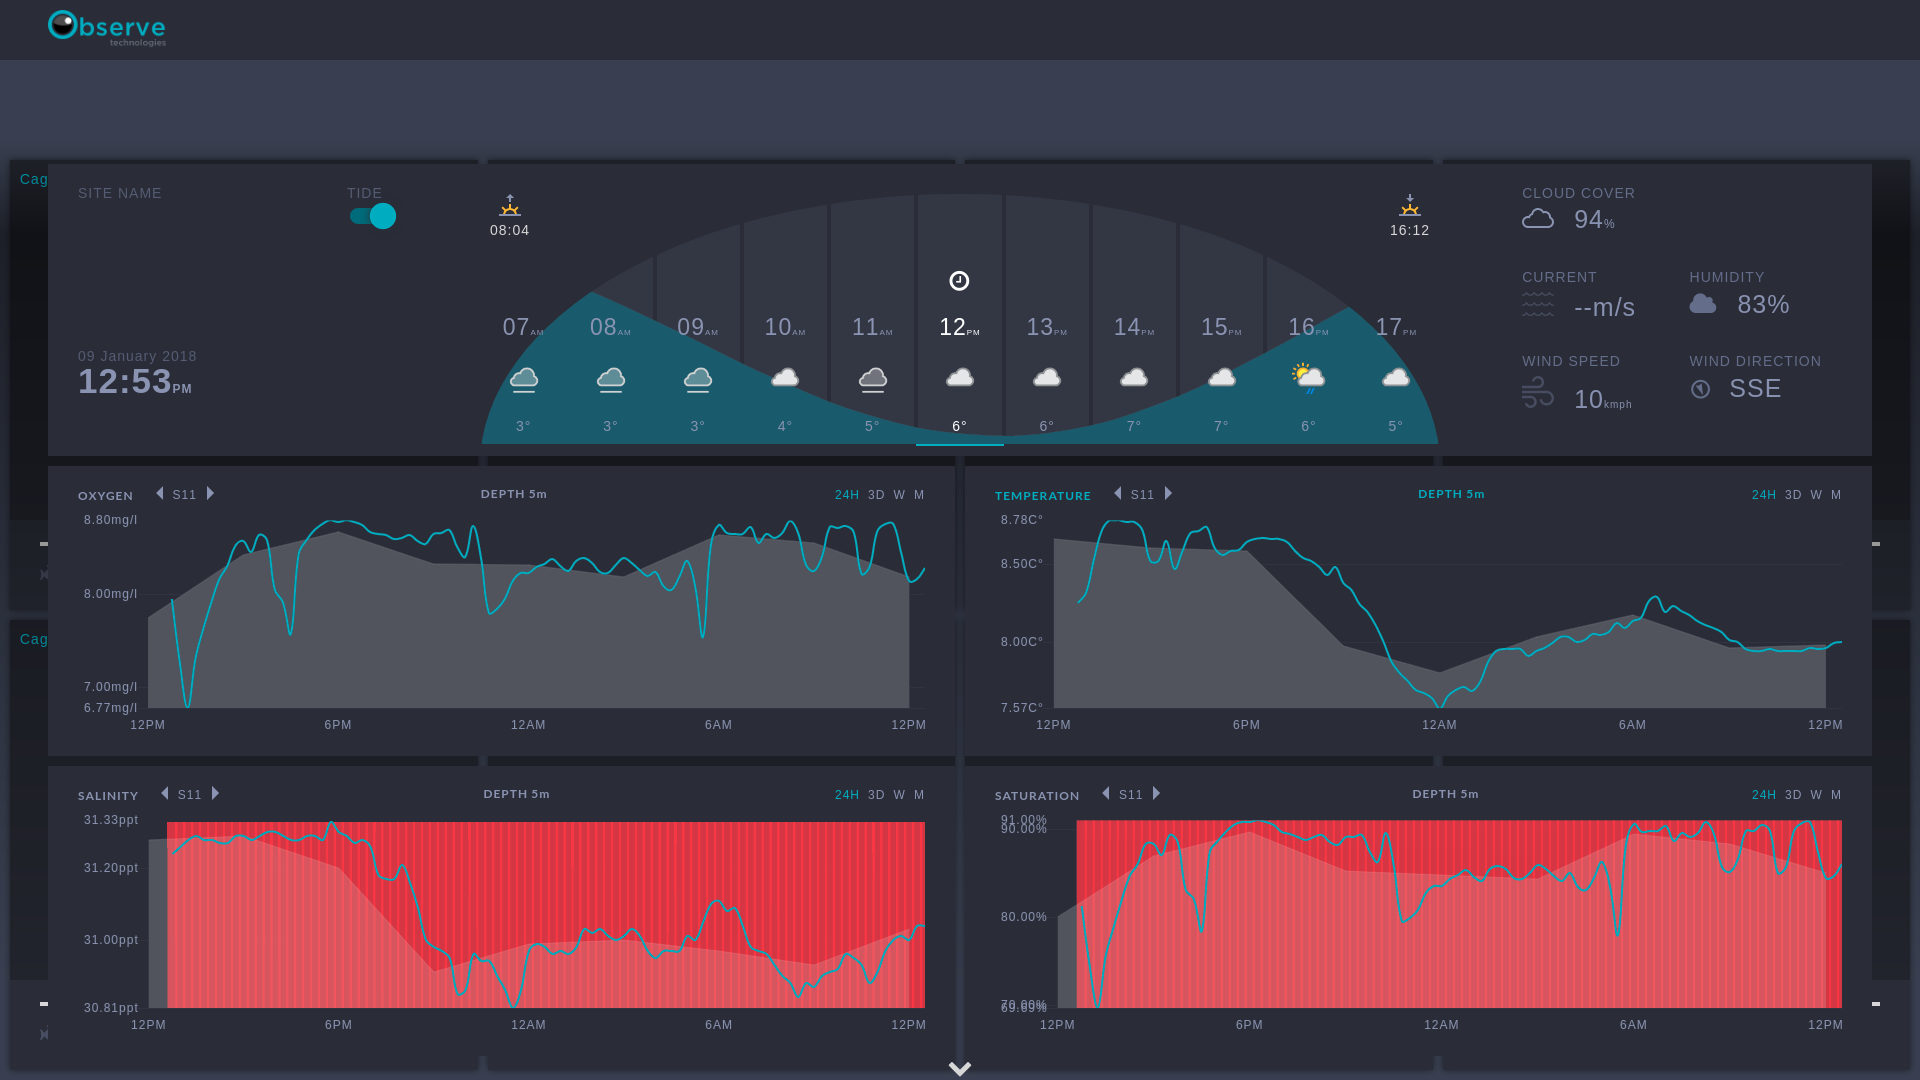The height and width of the screenshot is (1080, 1920).
Task: Click the 16PM sun-and-rain weather icon
Action: pos(1308,378)
